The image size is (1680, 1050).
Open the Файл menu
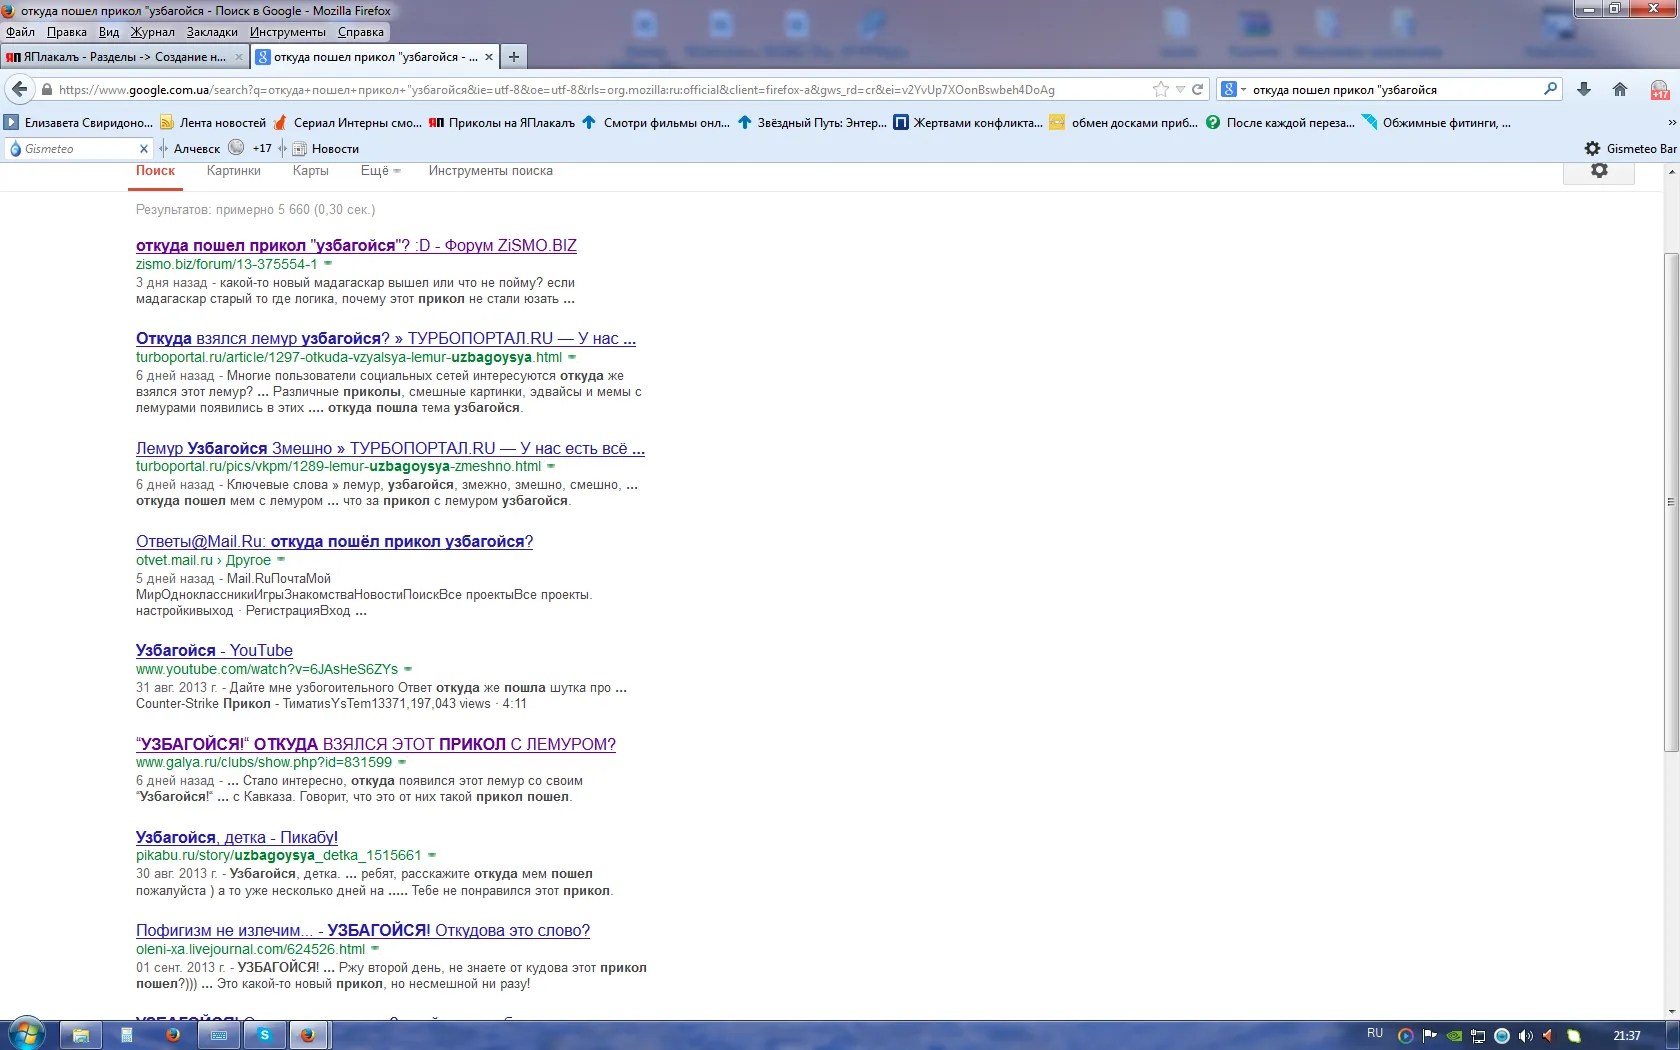point(20,32)
